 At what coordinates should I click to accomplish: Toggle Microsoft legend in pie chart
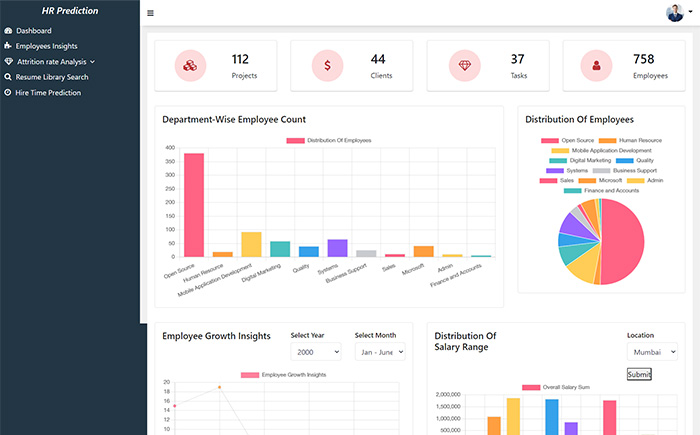tap(600, 180)
